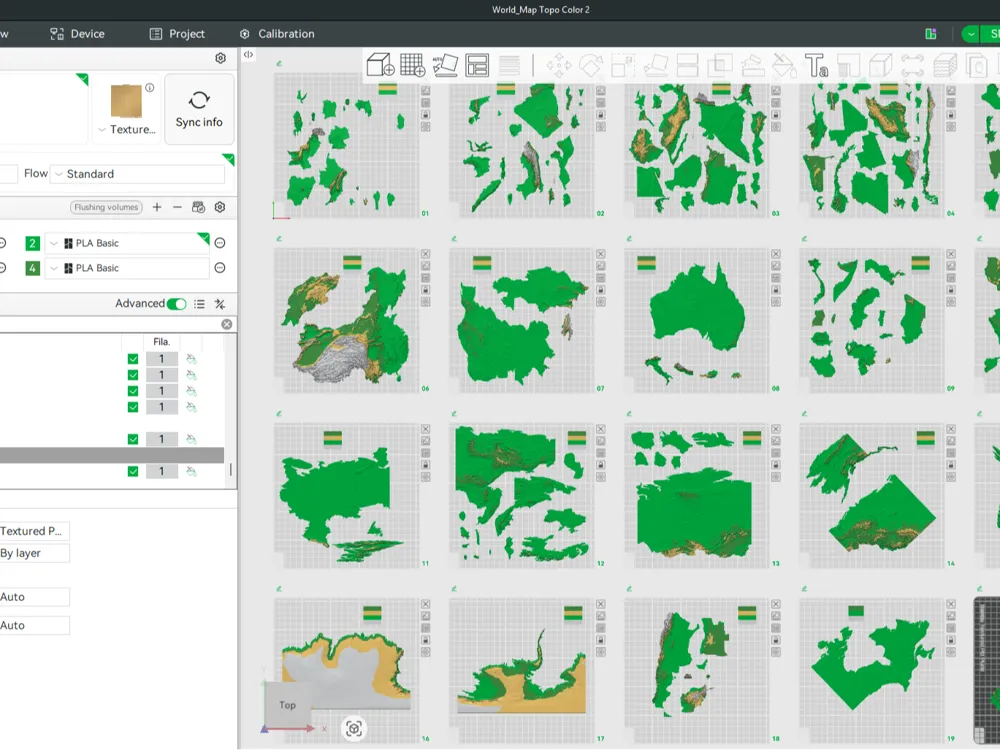1000x750 pixels.
Task: Collapse the sidebar with the arrow icon
Action: [248, 55]
